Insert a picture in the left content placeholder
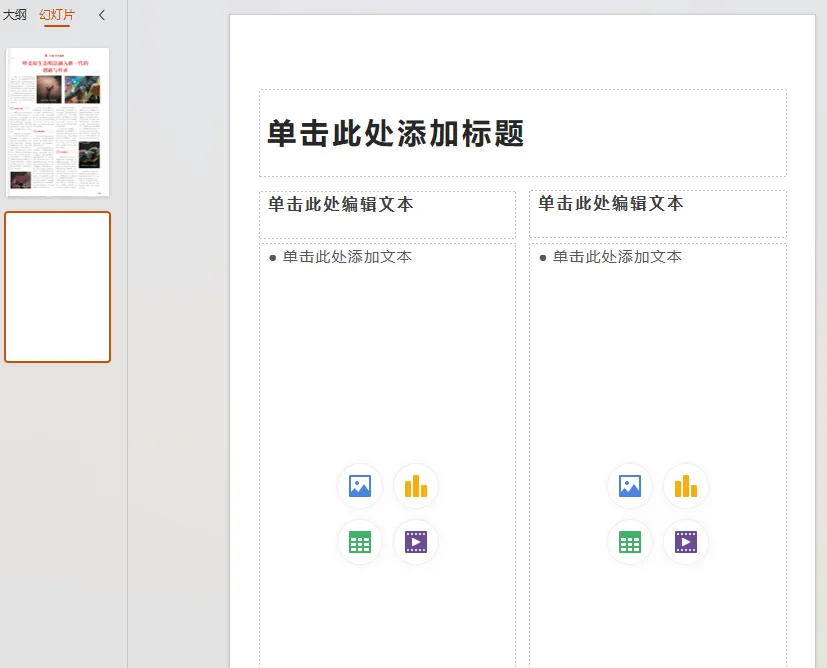Screen dimensions: 827x668 [359, 486]
